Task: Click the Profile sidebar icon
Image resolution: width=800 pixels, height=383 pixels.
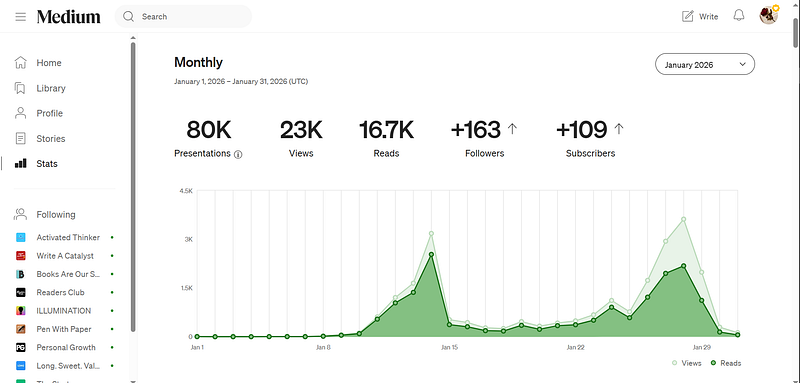Action: tap(20, 113)
